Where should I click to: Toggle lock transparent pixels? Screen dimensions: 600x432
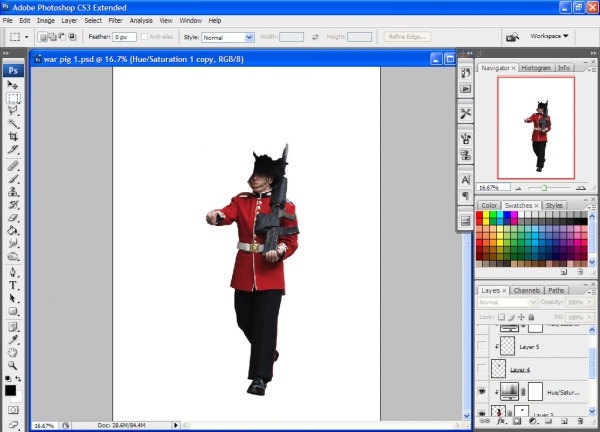coord(501,317)
